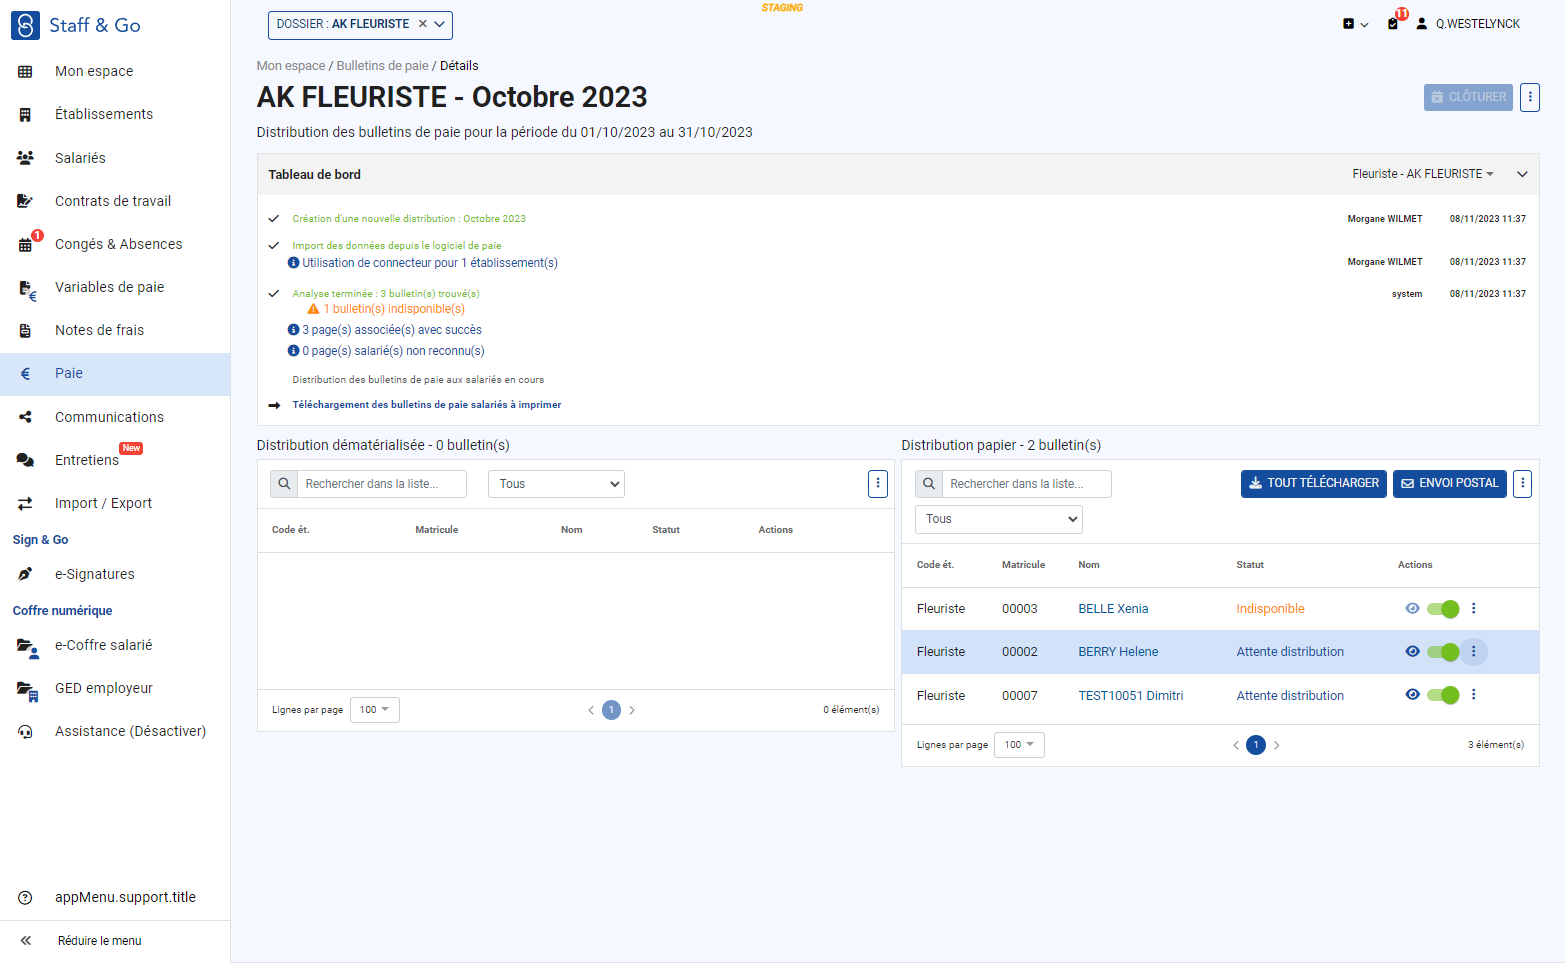View BERRY Helene payslip via eye icon
Viewport: 1565px width, 963px height.
(x=1412, y=651)
